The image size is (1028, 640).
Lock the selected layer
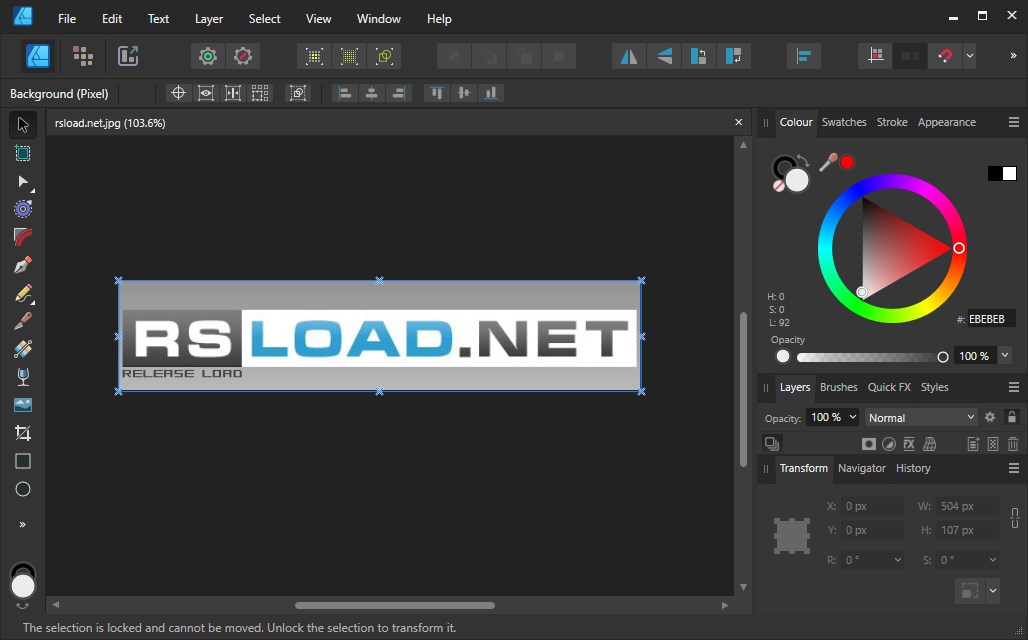click(1012, 417)
